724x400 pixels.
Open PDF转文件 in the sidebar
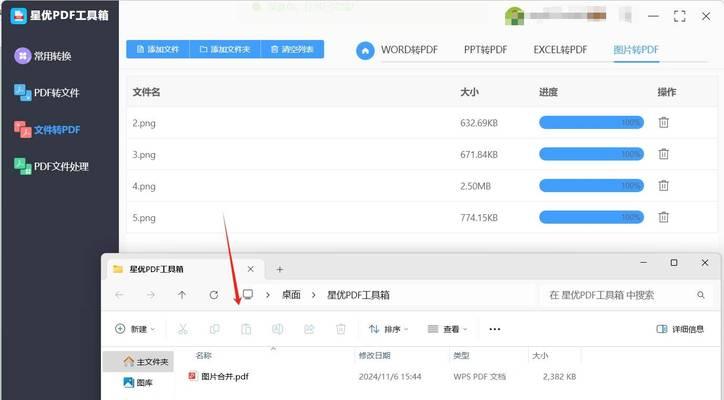click(47, 92)
